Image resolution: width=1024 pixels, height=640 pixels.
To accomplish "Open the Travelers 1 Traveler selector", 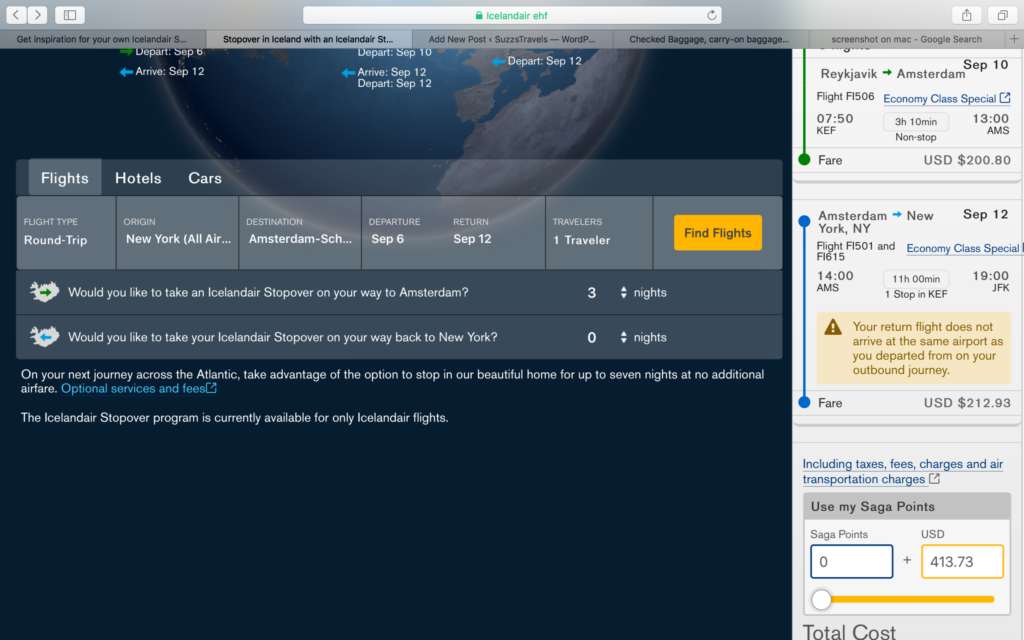I will click(x=599, y=232).
